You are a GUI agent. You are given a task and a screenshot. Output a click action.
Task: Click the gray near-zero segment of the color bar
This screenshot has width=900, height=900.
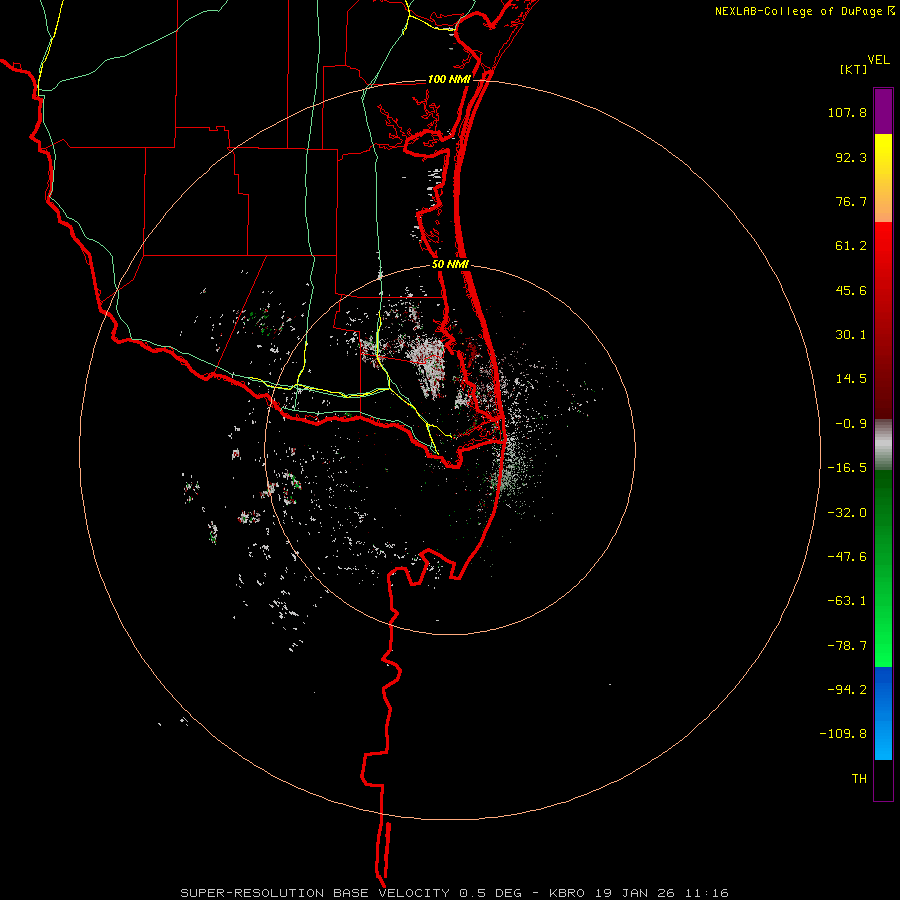point(883,445)
